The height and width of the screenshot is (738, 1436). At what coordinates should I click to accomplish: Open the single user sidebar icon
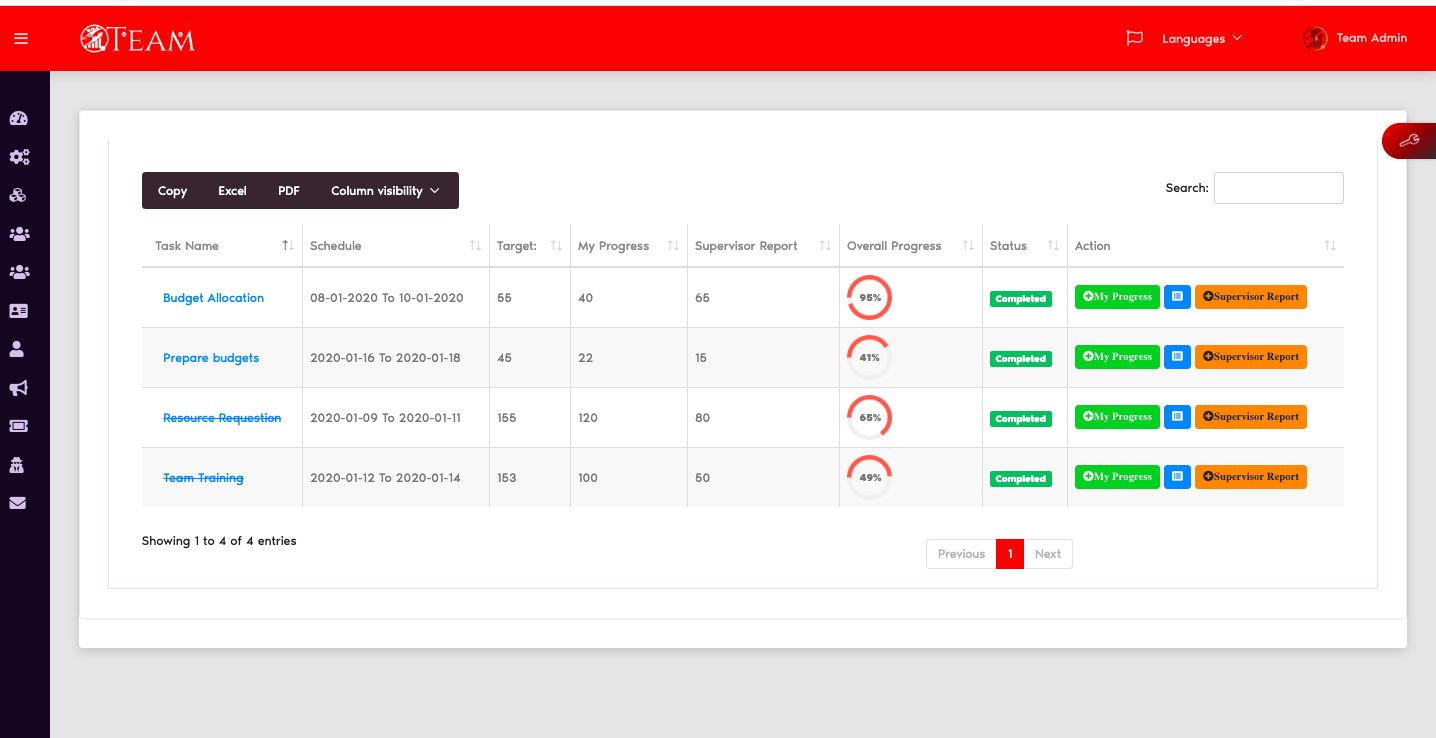[x=18, y=349]
